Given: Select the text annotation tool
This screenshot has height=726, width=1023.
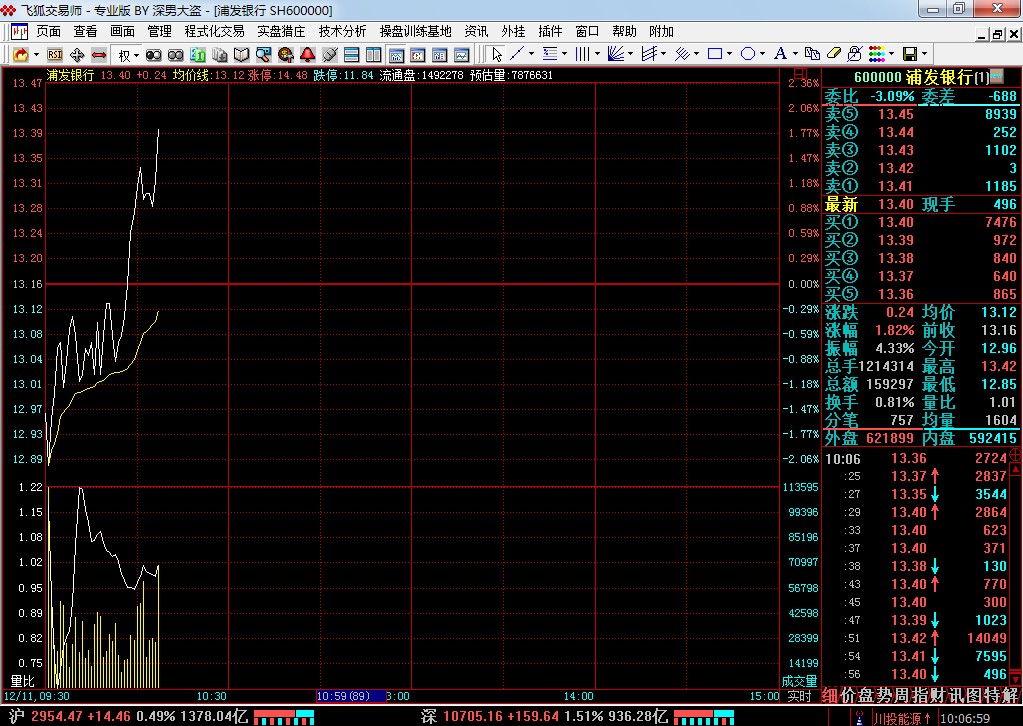Looking at the screenshot, I should tap(780, 53).
